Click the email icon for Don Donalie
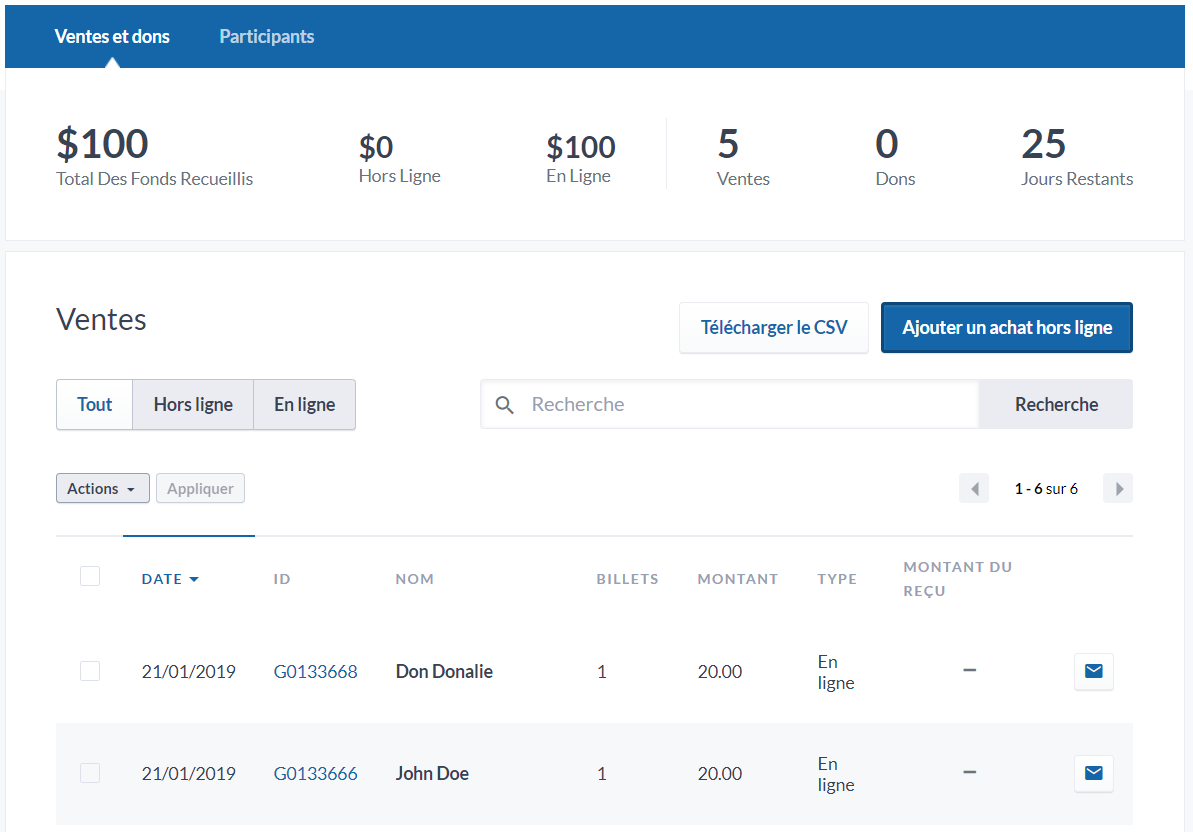 point(1093,672)
